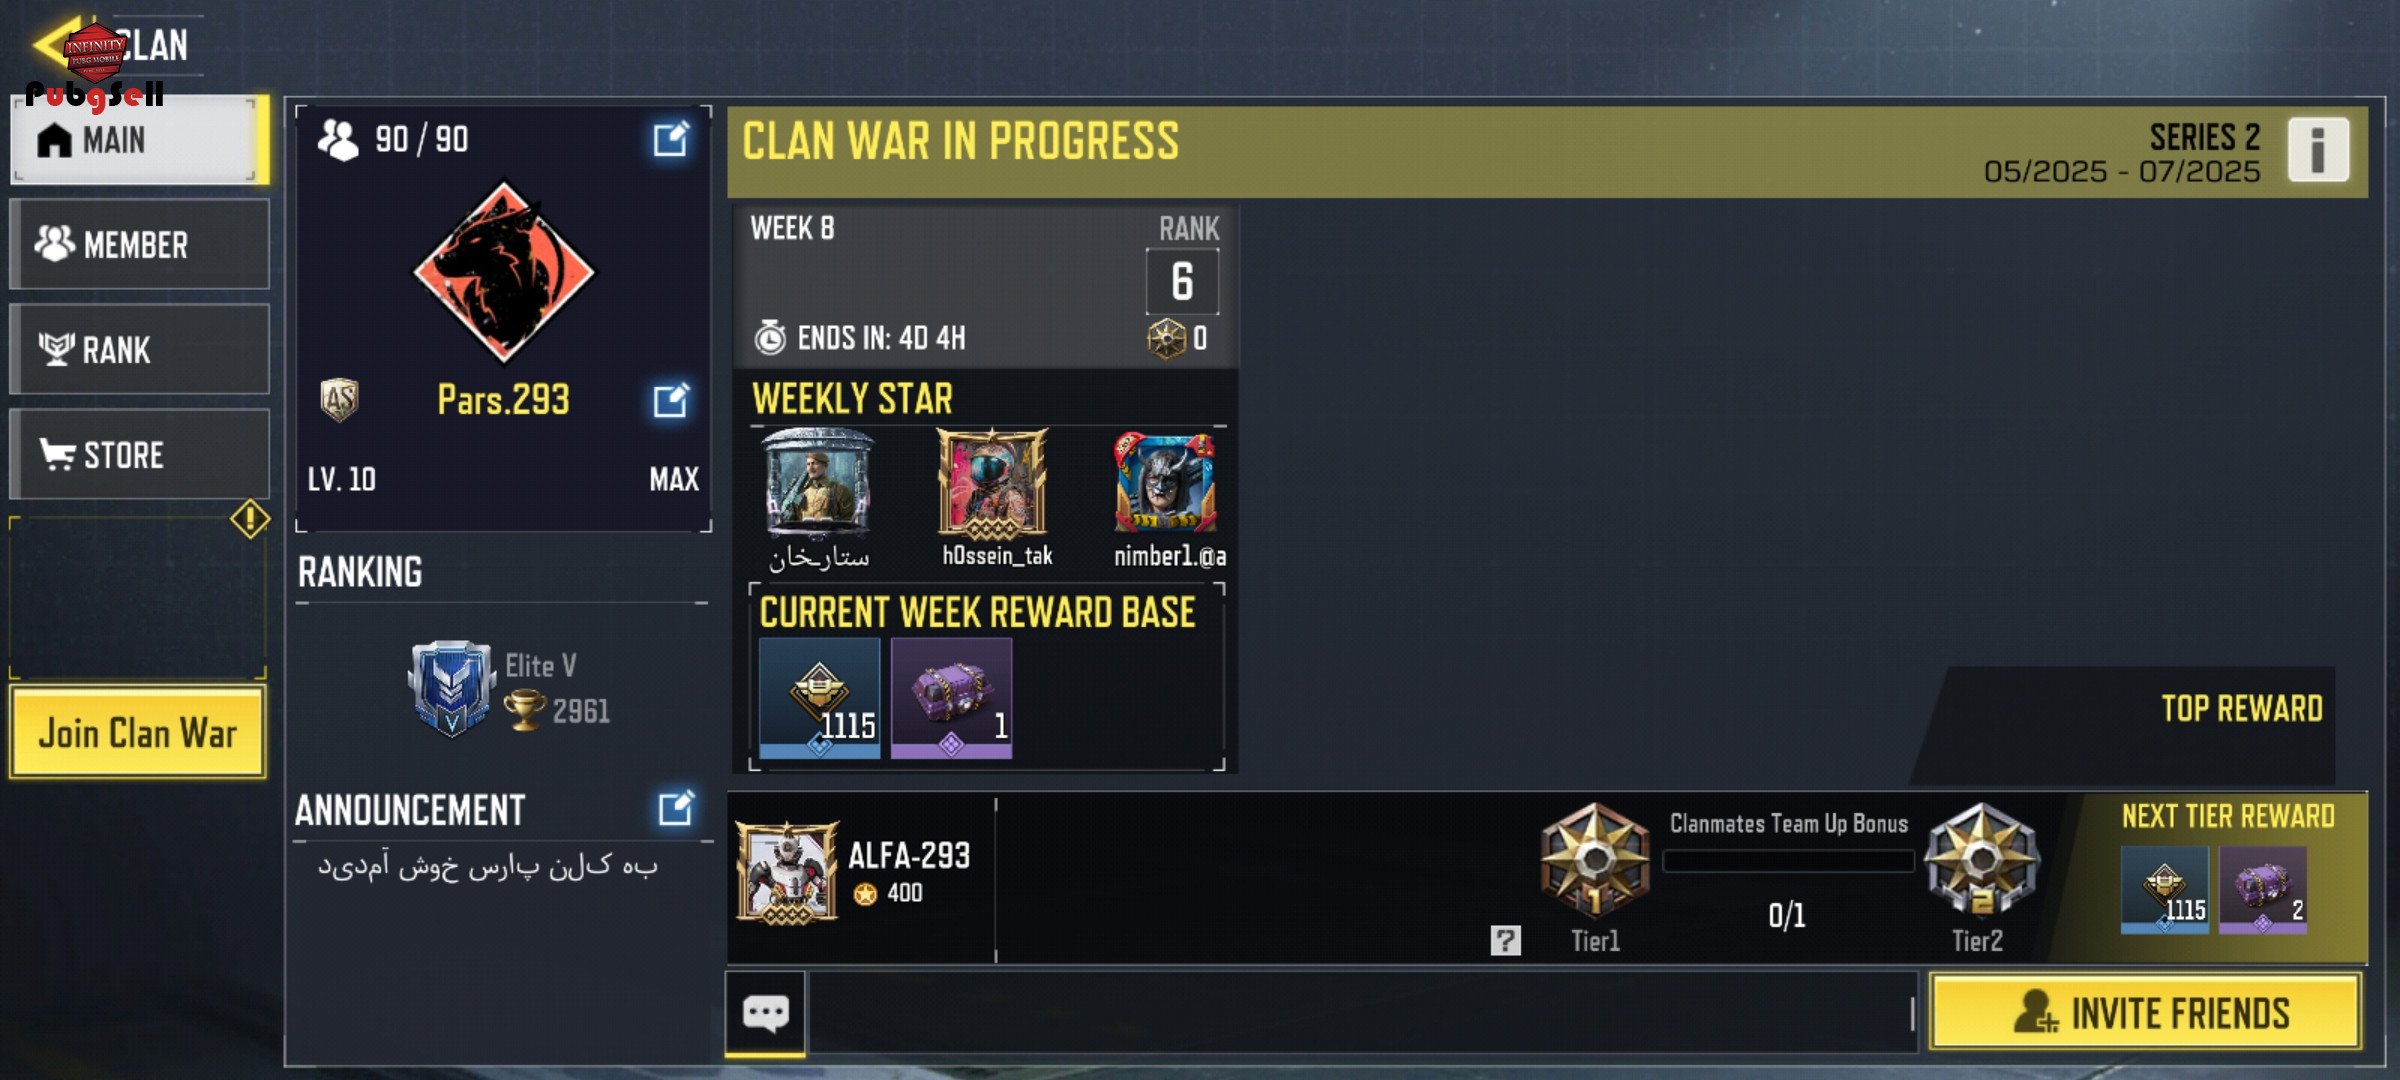Click the purple crate weekly reward
Viewport: 2400px width, 1080px height.
(951, 698)
